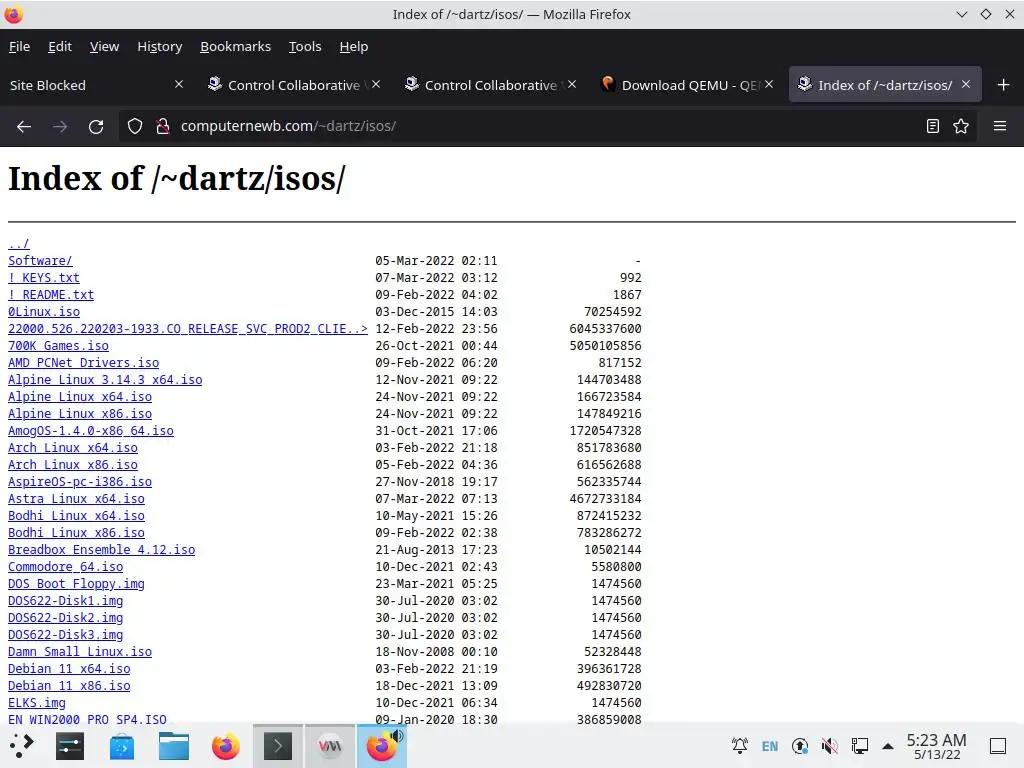
Task: Open the network connections tray icon
Action: click(859, 746)
